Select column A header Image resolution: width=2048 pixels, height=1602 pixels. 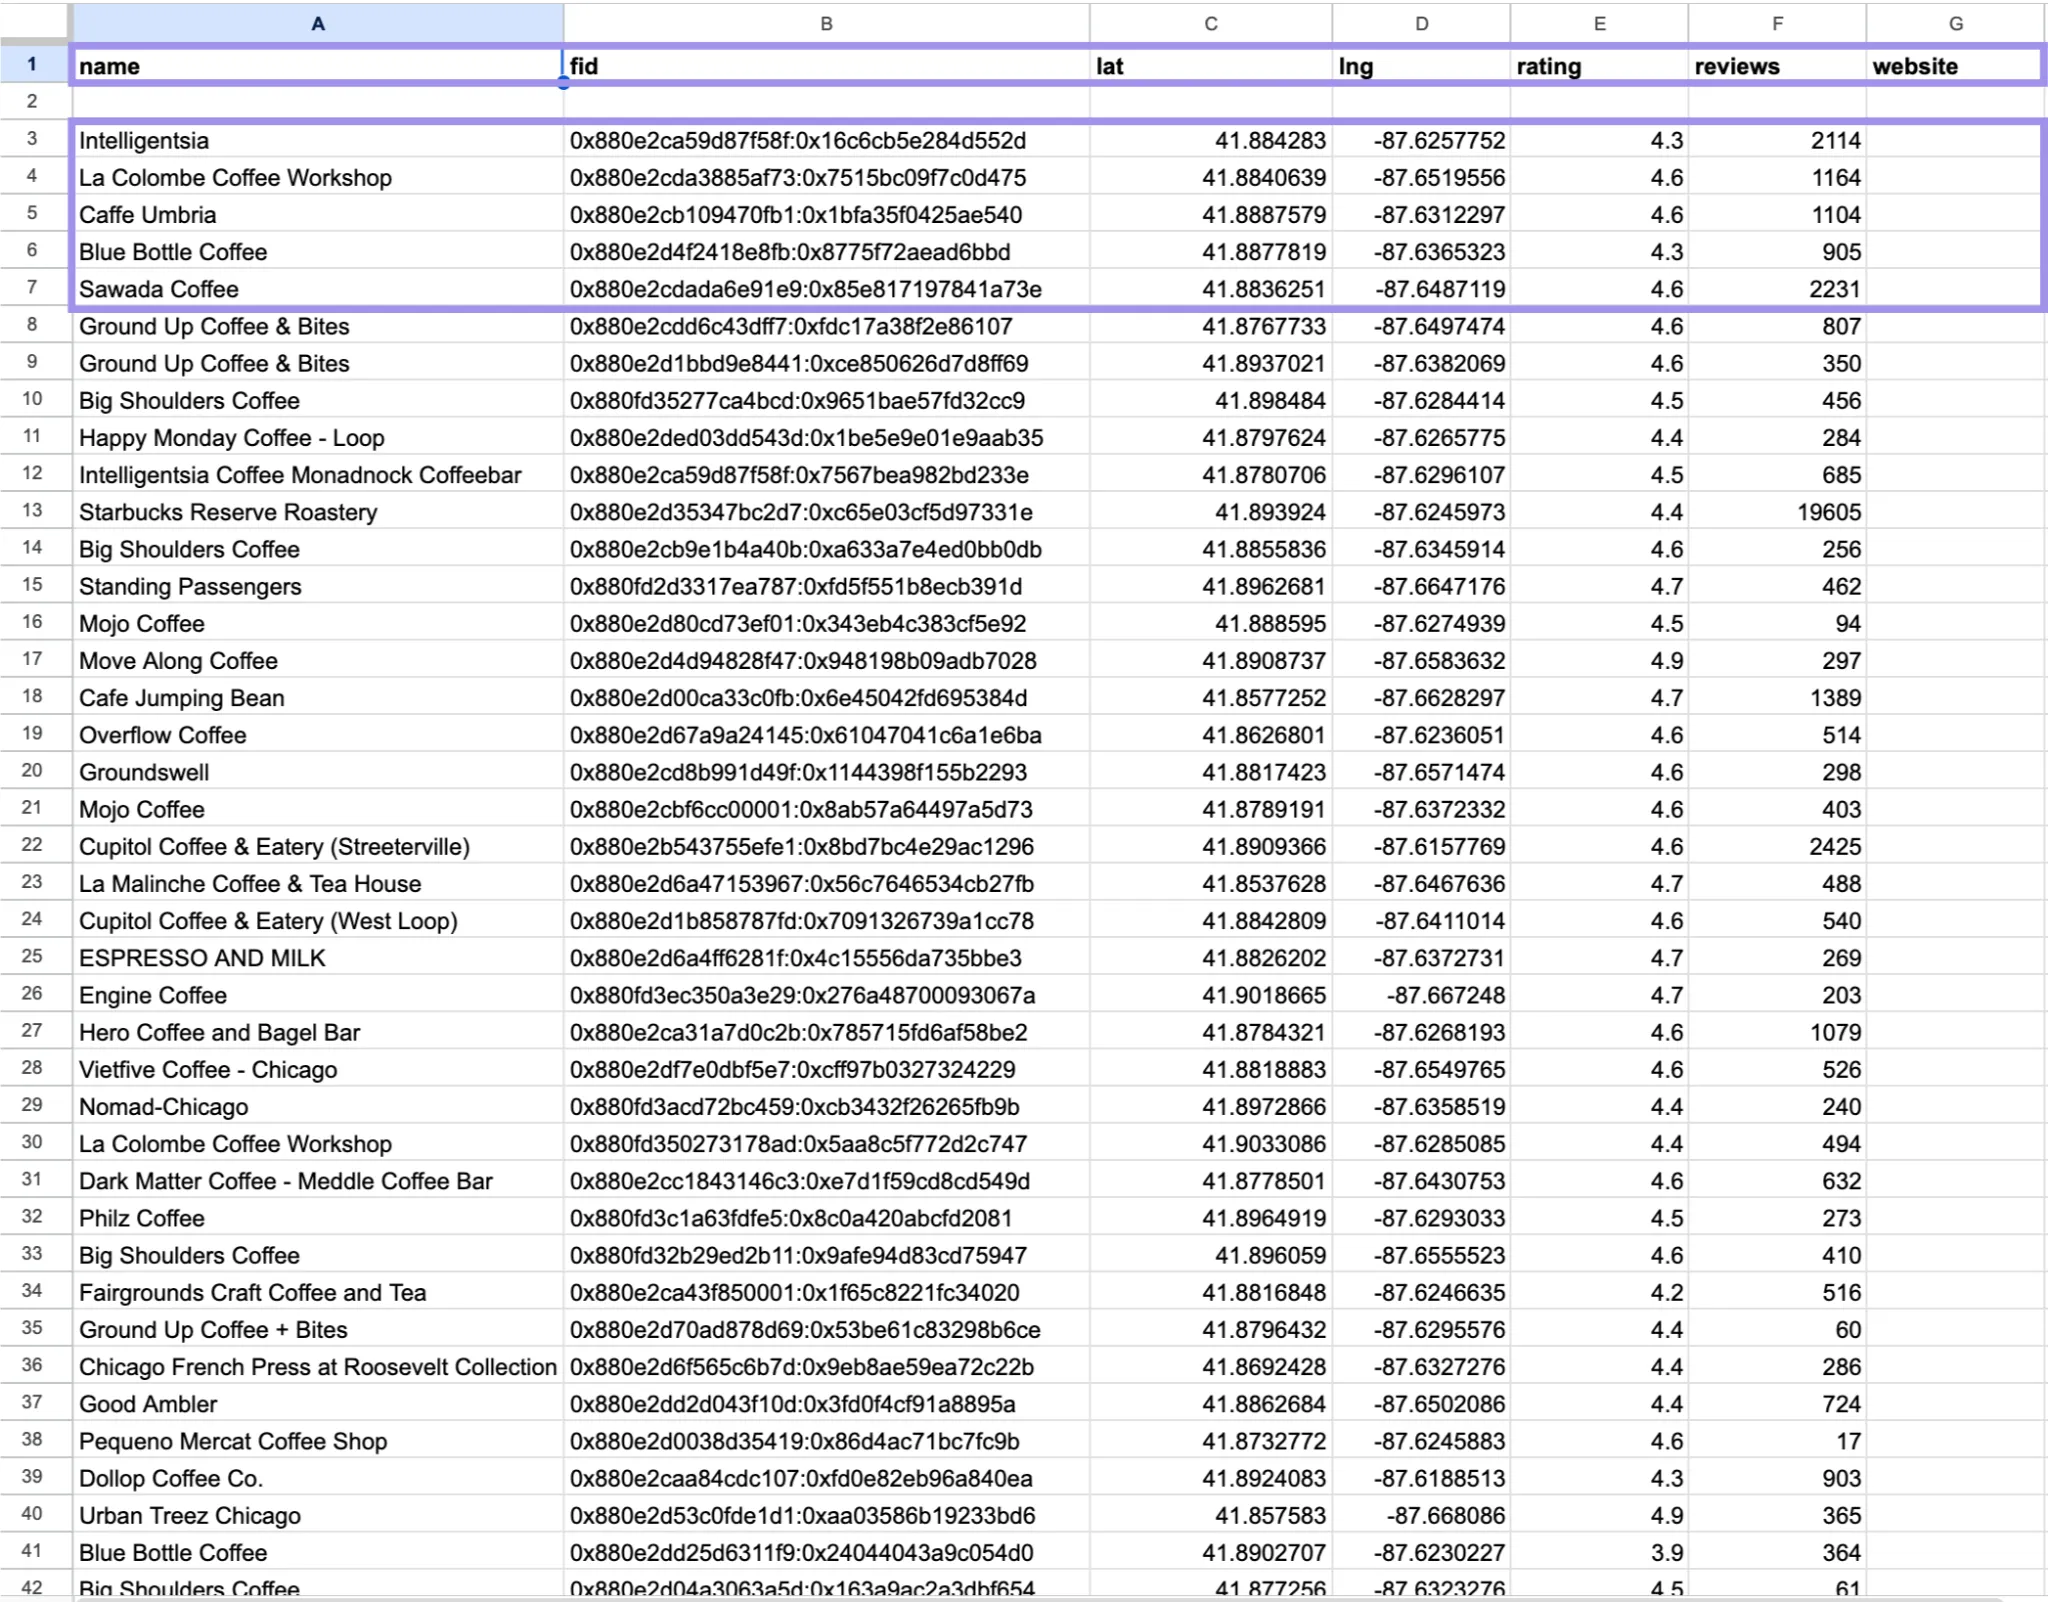click(317, 23)
